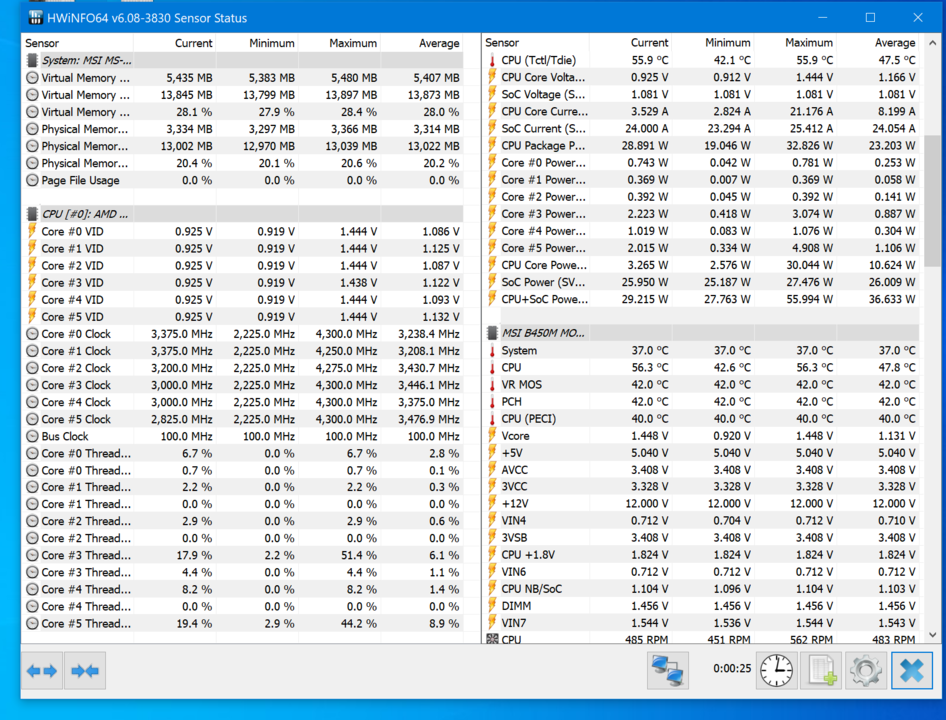This screenshot has width=946, height=720.
Task: Click thermometer icon next to PCH
Action: click(492, 402)
